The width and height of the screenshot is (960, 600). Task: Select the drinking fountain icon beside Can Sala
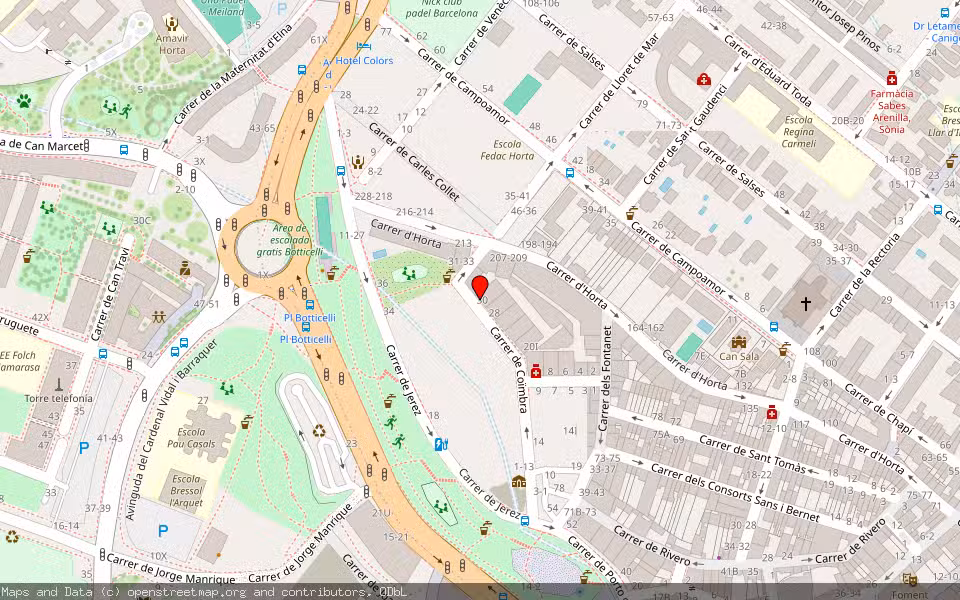click(783, 350)
